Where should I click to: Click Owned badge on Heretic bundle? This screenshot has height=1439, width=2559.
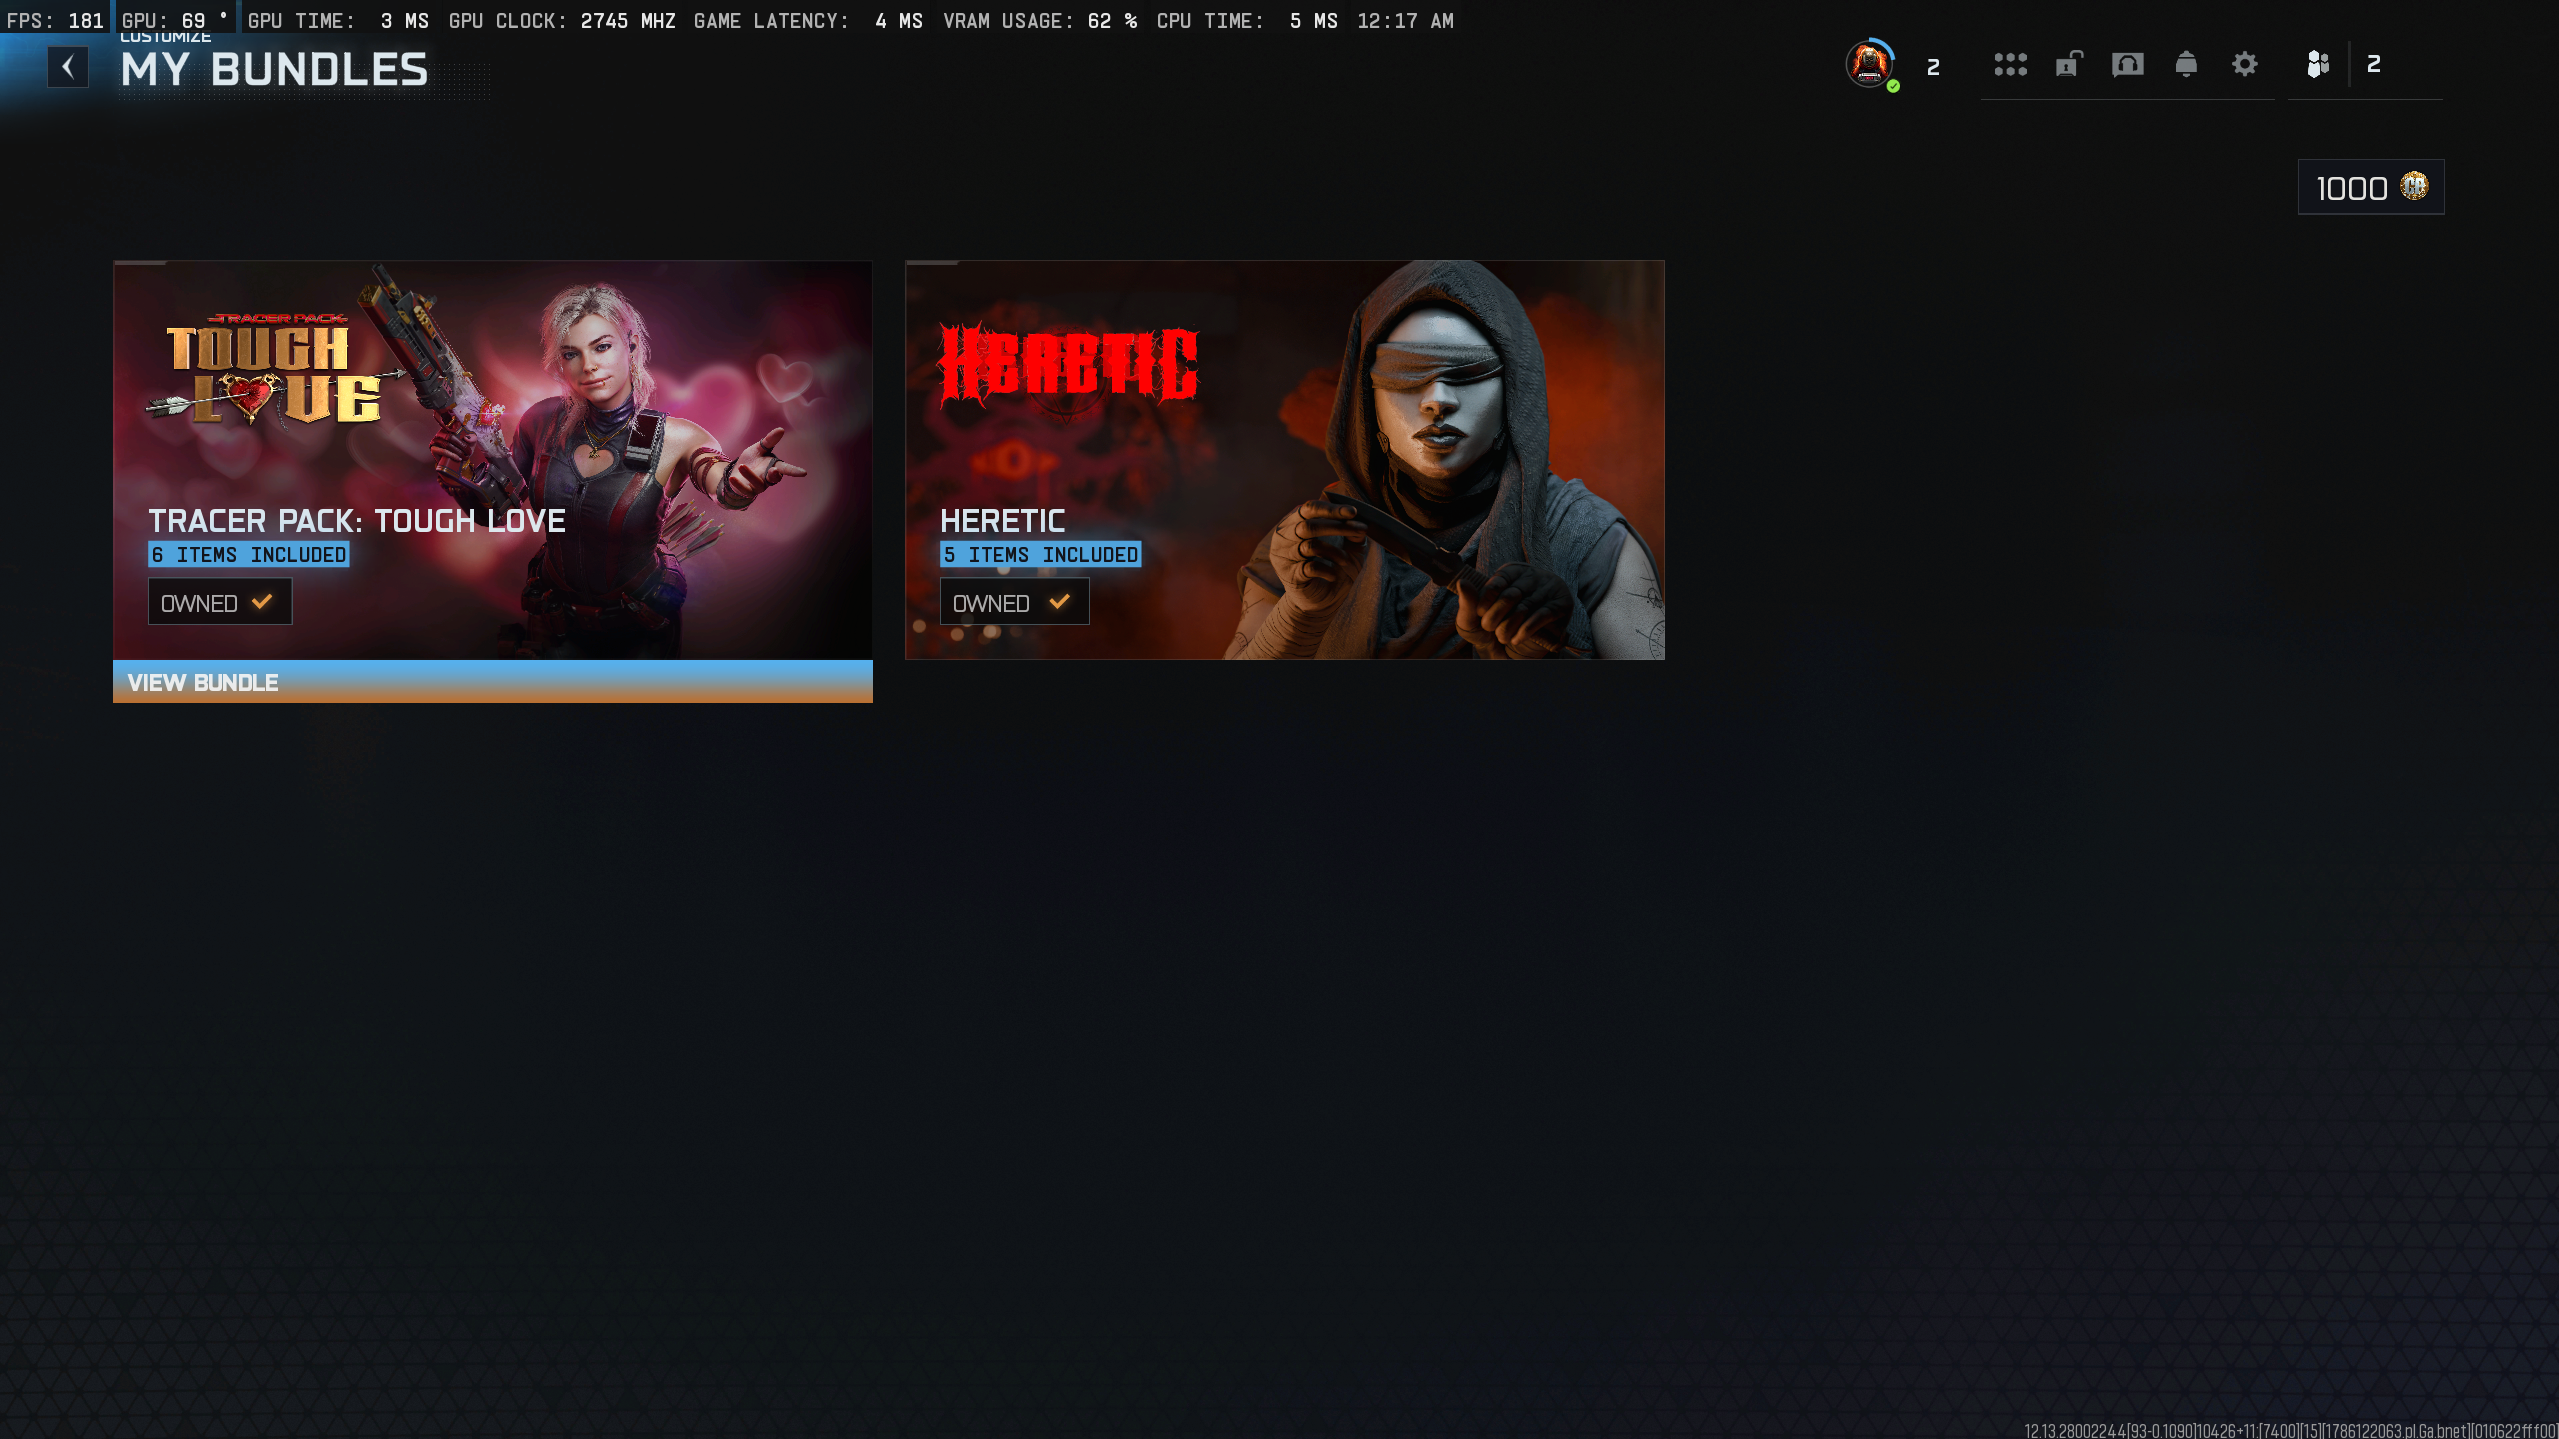1014,602
